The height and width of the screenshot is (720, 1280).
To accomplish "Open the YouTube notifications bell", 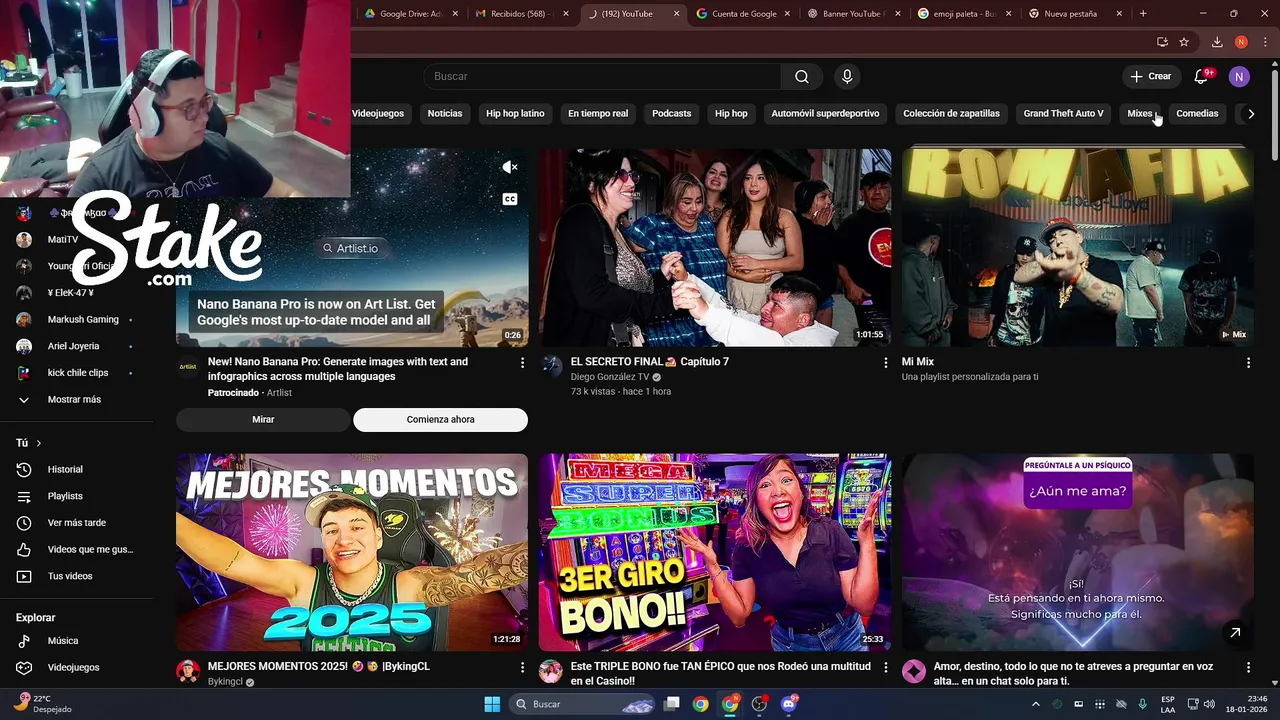I will [1202, 76].
